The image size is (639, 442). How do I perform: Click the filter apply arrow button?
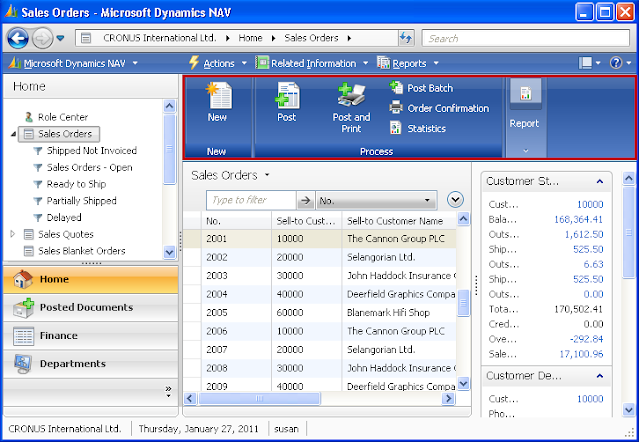pyautogui.click(x=305, y=200)
